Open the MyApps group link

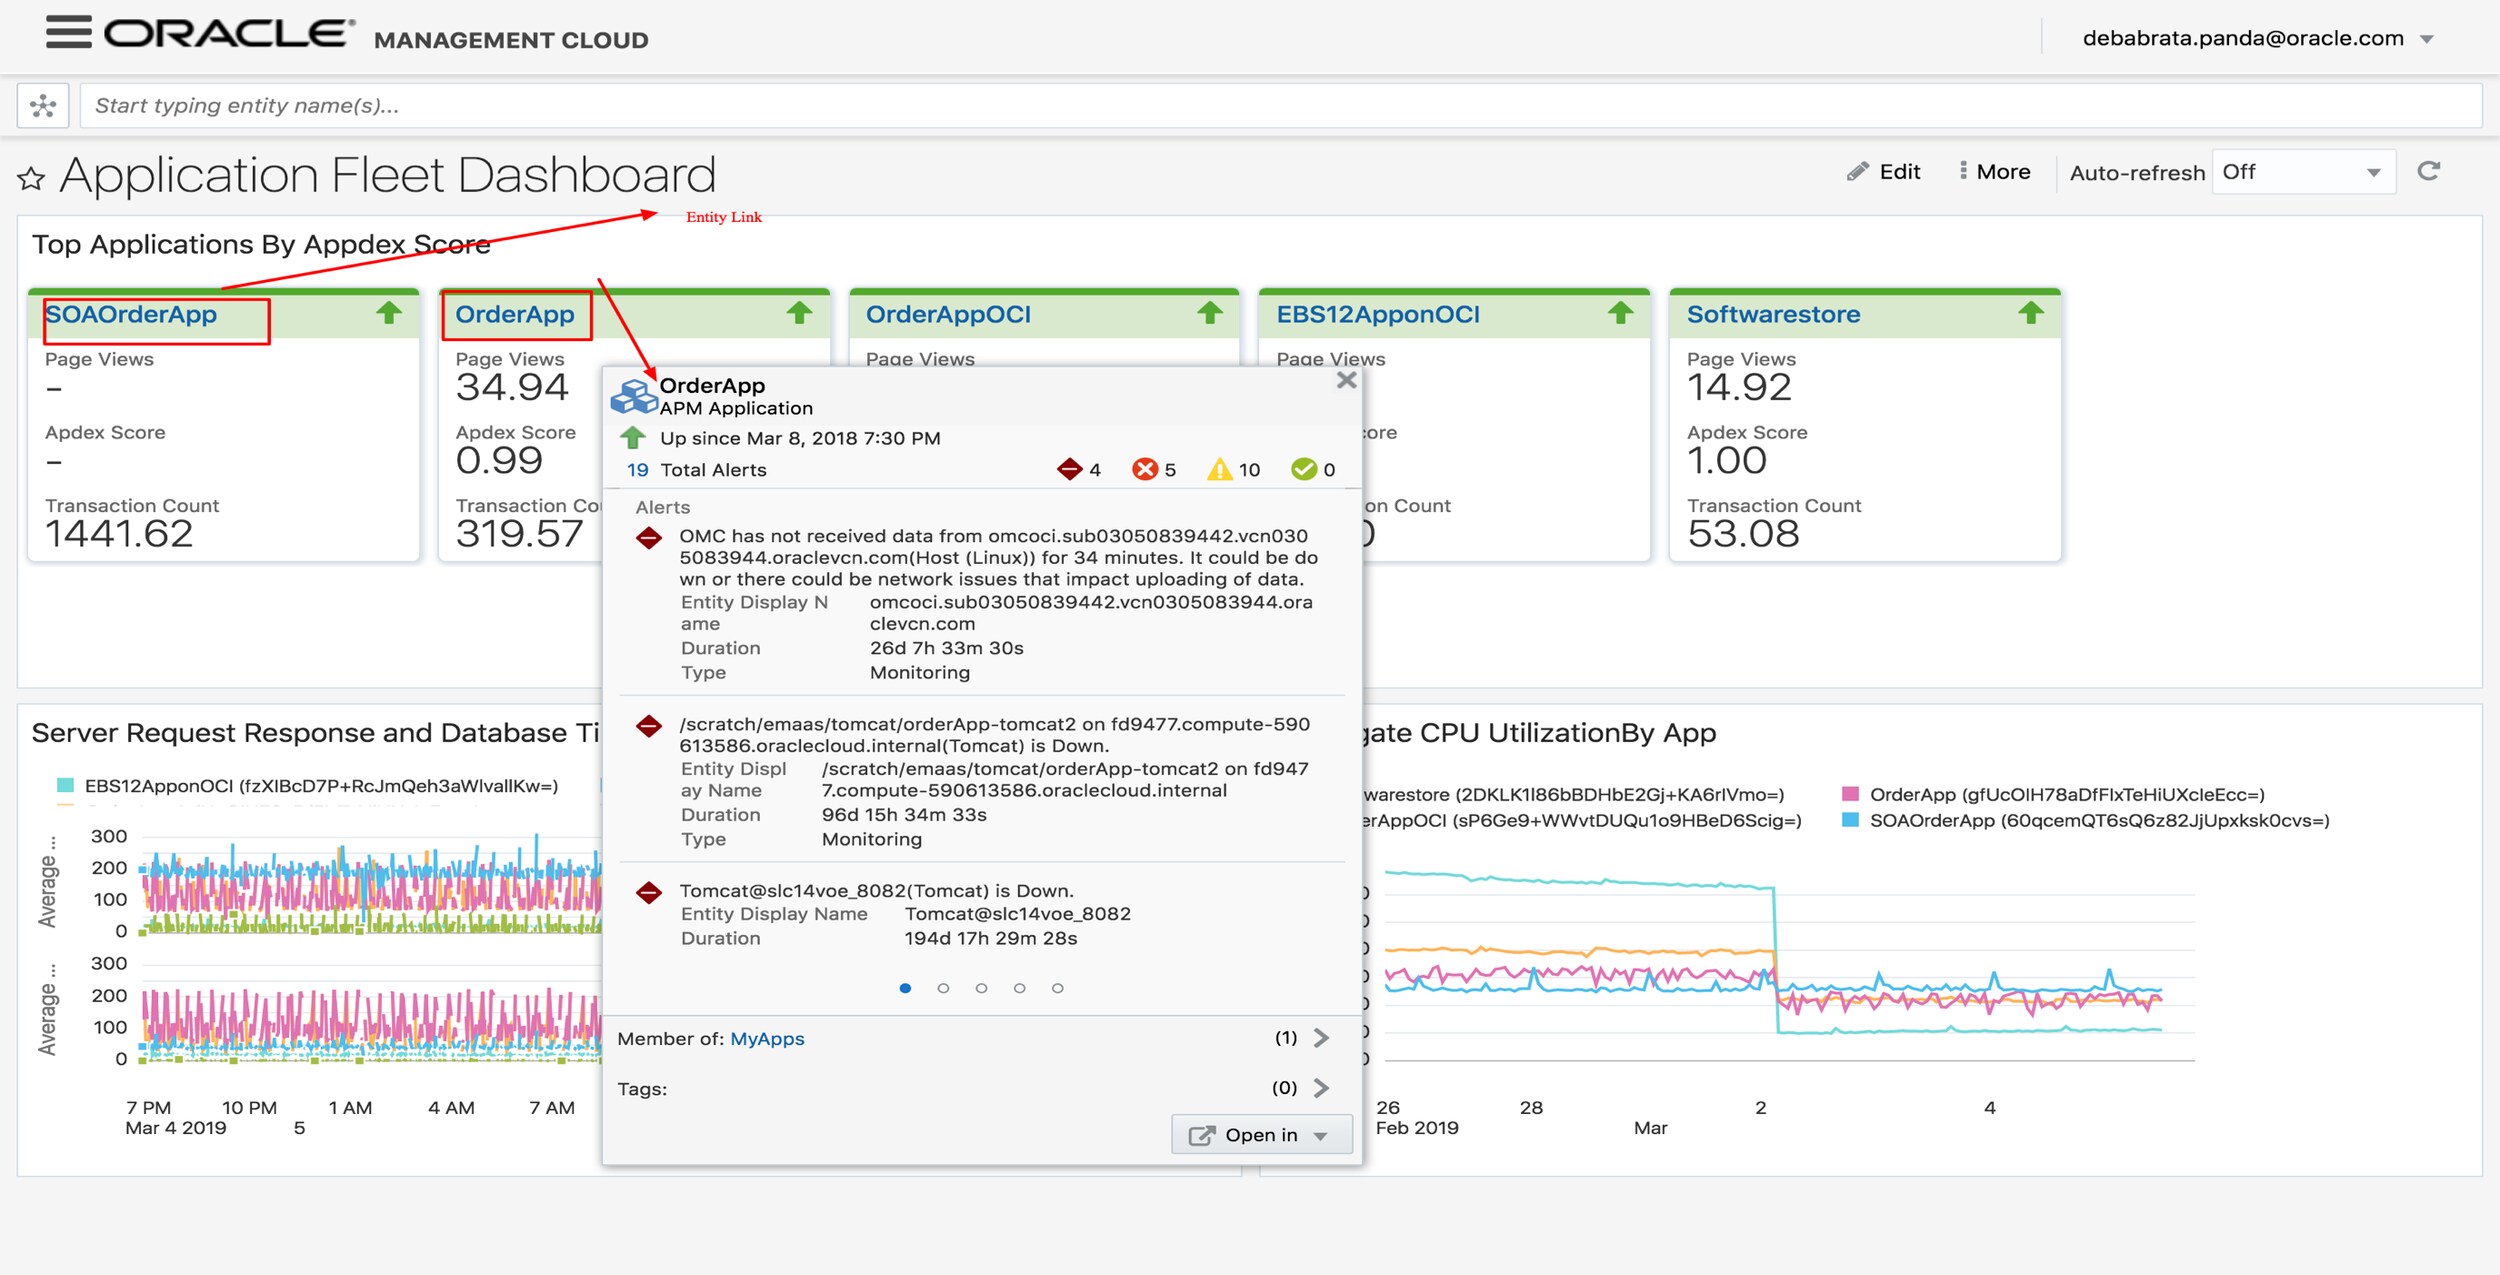pyautogui.click(x=767, y=1039)
